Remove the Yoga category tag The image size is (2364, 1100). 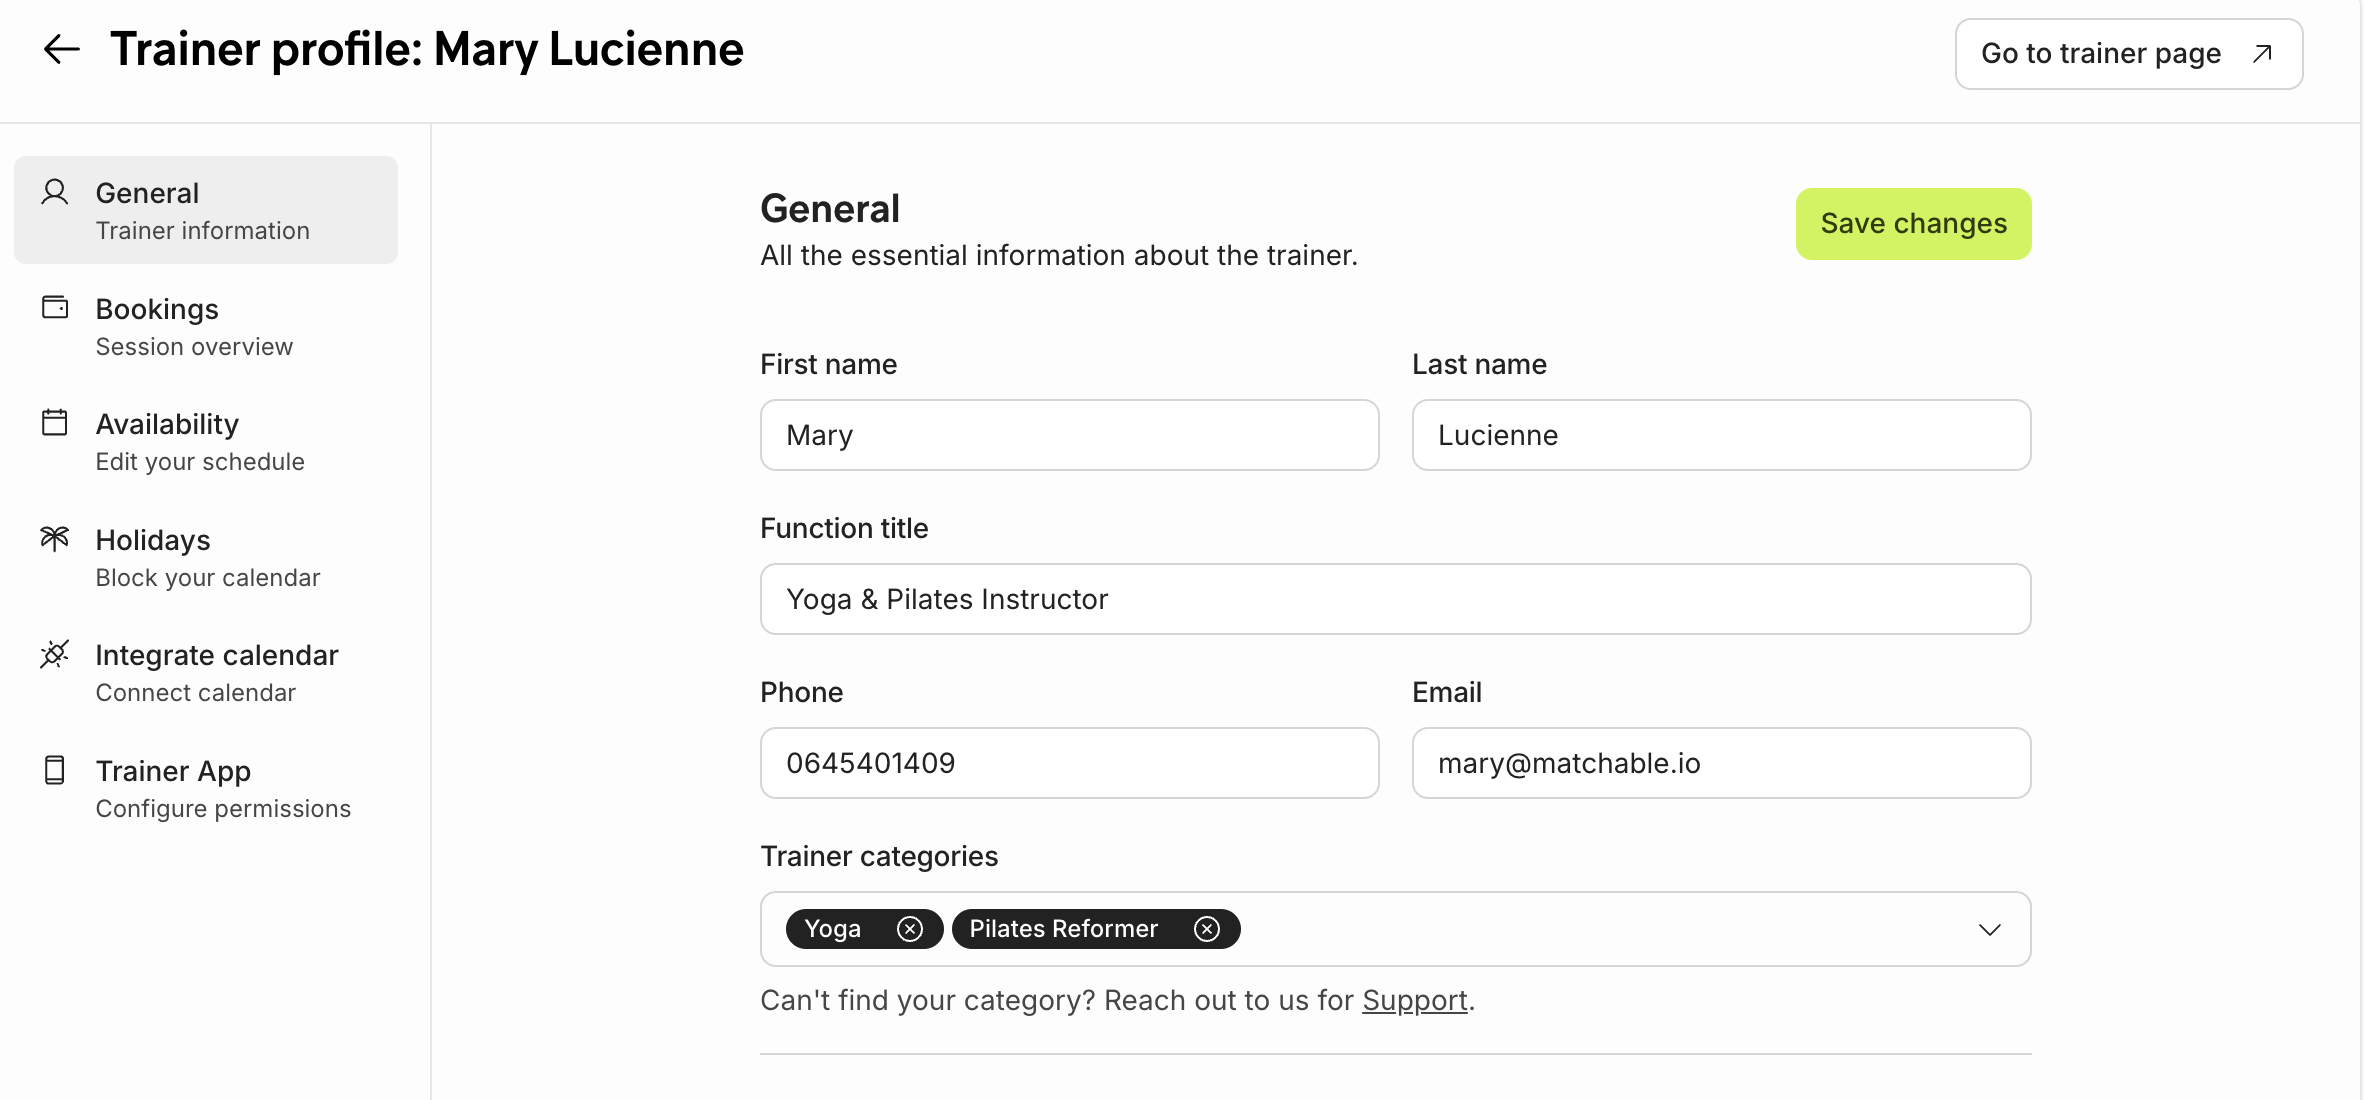[909, 929]
